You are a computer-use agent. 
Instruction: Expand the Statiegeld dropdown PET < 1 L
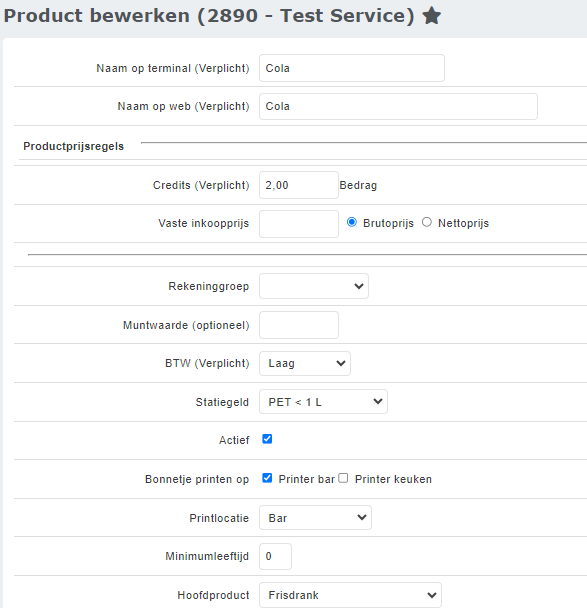coord(323,402)
